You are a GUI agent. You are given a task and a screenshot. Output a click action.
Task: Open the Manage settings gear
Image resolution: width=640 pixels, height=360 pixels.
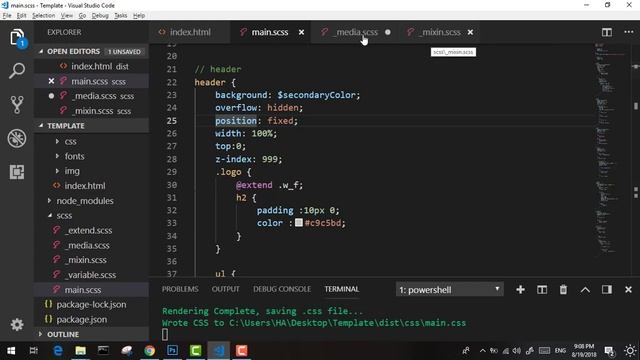[x=17, y=324]
